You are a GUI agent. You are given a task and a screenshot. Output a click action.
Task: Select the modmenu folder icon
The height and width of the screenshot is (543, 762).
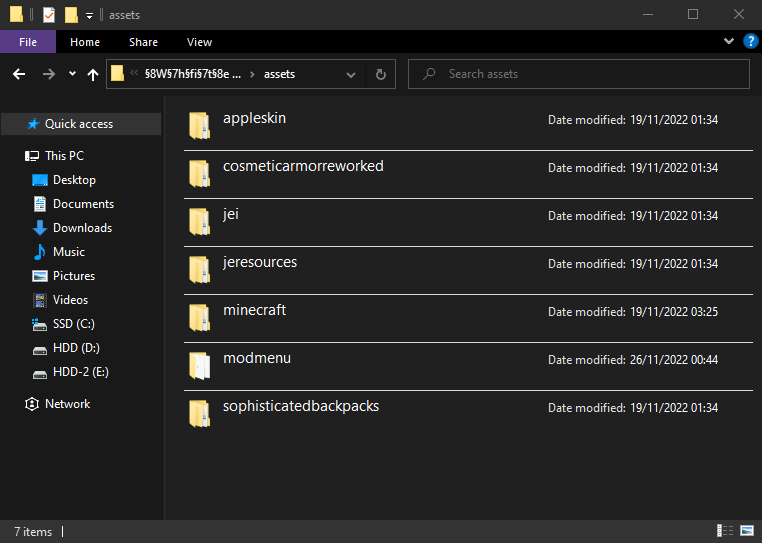click(x=199, y=366)
